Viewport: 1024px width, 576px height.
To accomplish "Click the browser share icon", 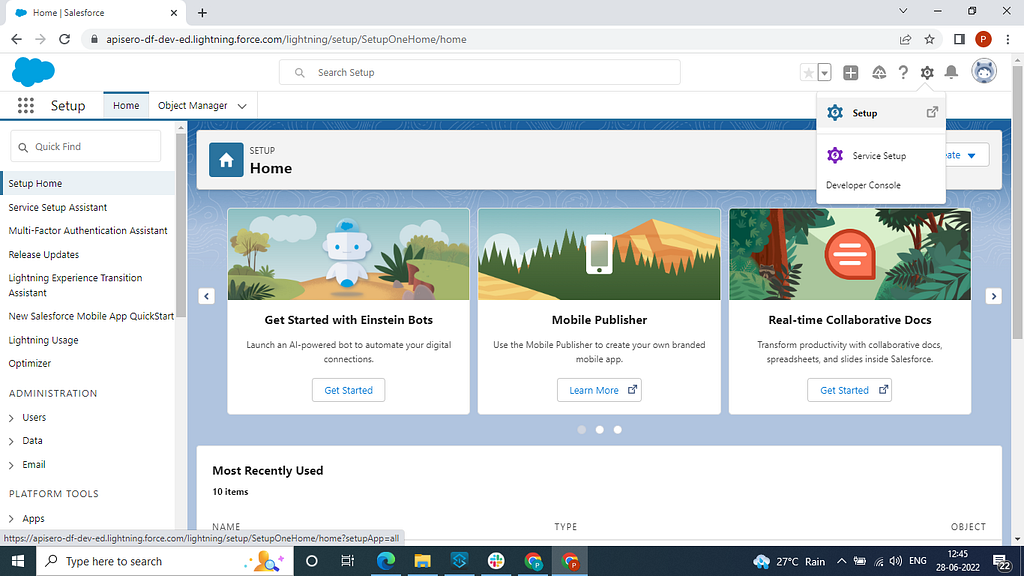I will pyautogui.click(x=905, y=39).
